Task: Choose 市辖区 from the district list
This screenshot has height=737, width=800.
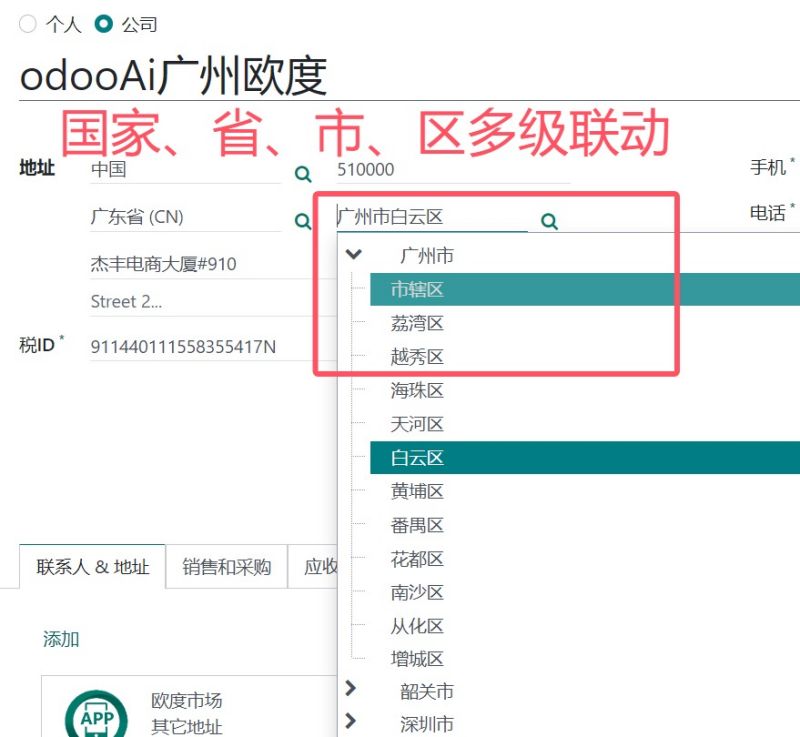Action: pyautogui.click(x=585, y=289)
